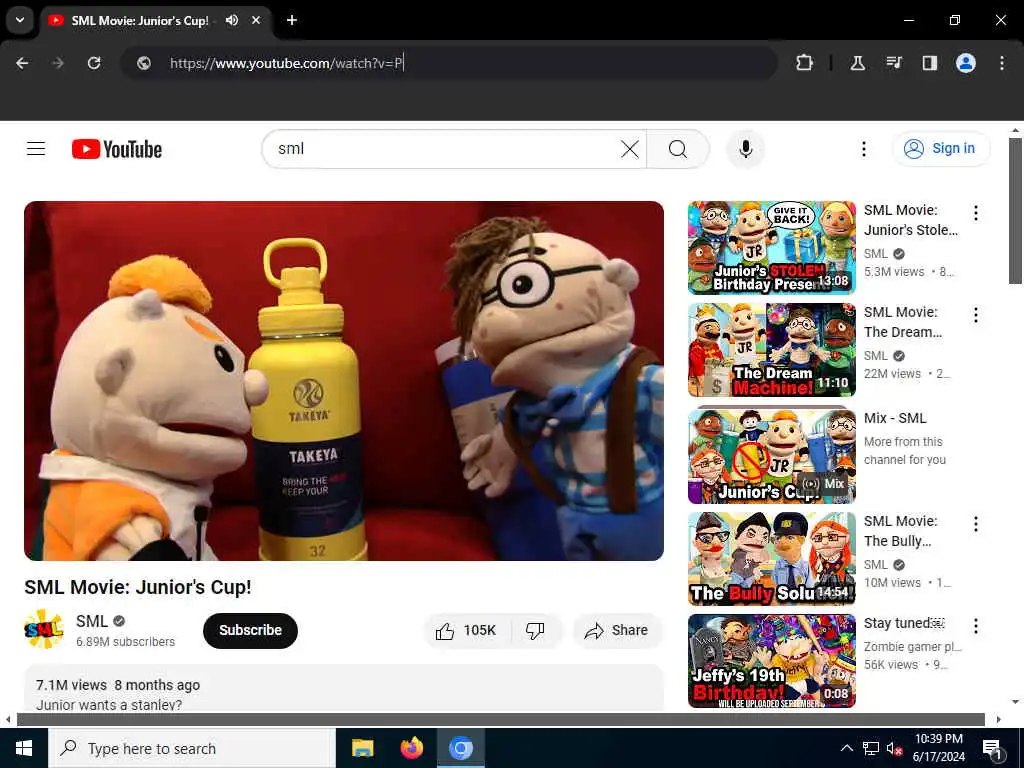
Task: Click SML Movie: Junior's Stole... title
Action: tap(911, 220)
